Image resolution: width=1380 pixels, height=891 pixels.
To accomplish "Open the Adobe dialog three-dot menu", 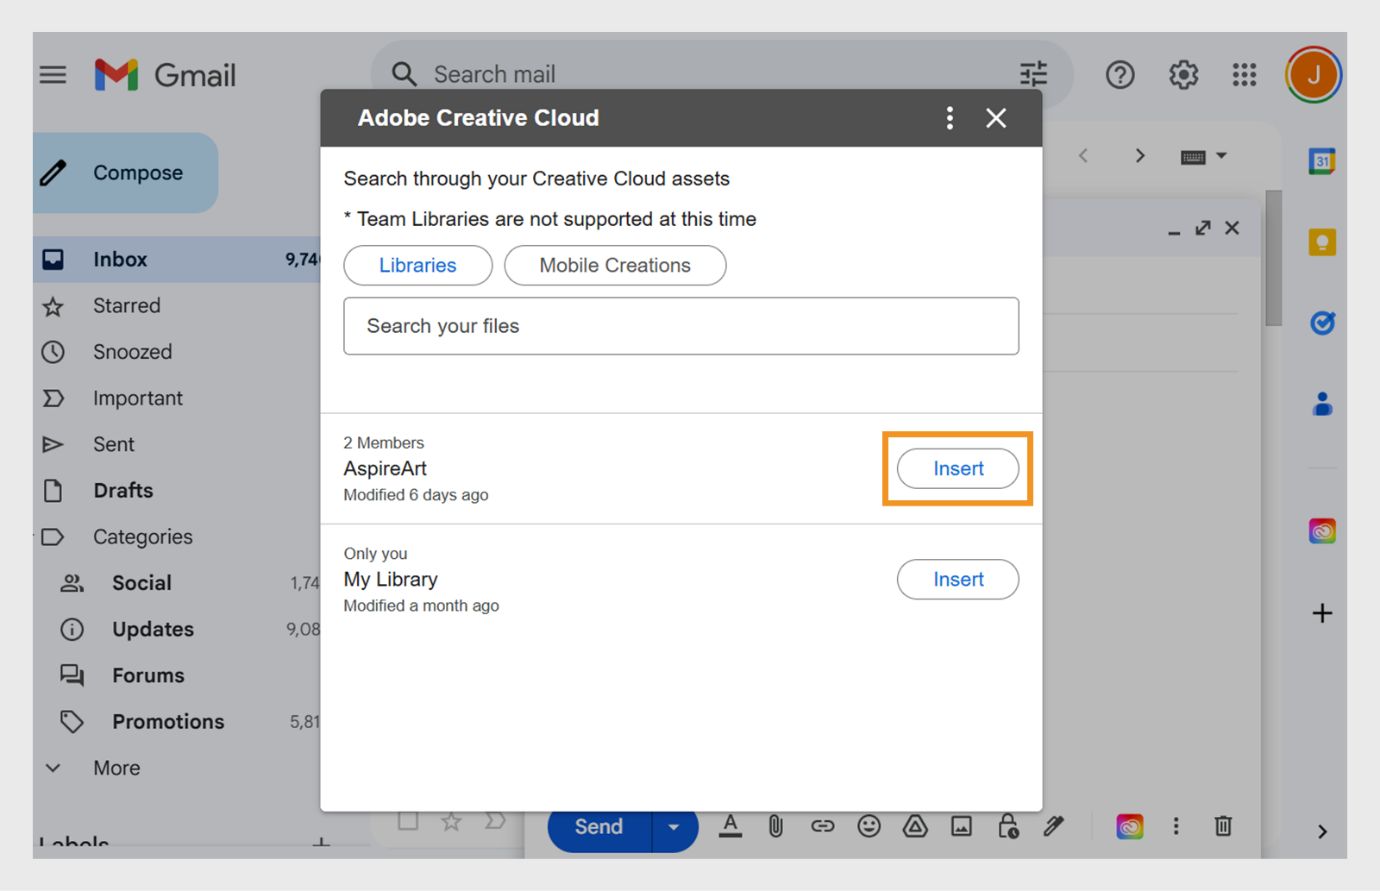I will 948,118.
